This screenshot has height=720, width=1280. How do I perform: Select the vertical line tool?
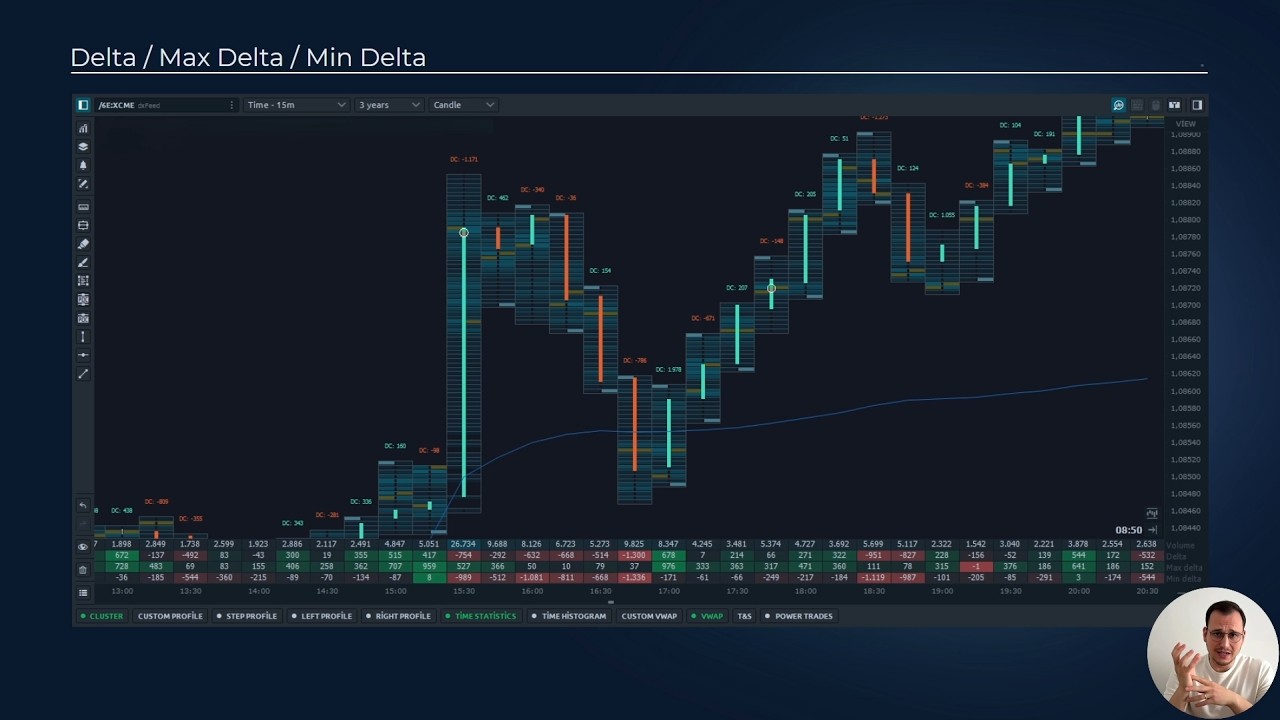[x=83, y=337]
